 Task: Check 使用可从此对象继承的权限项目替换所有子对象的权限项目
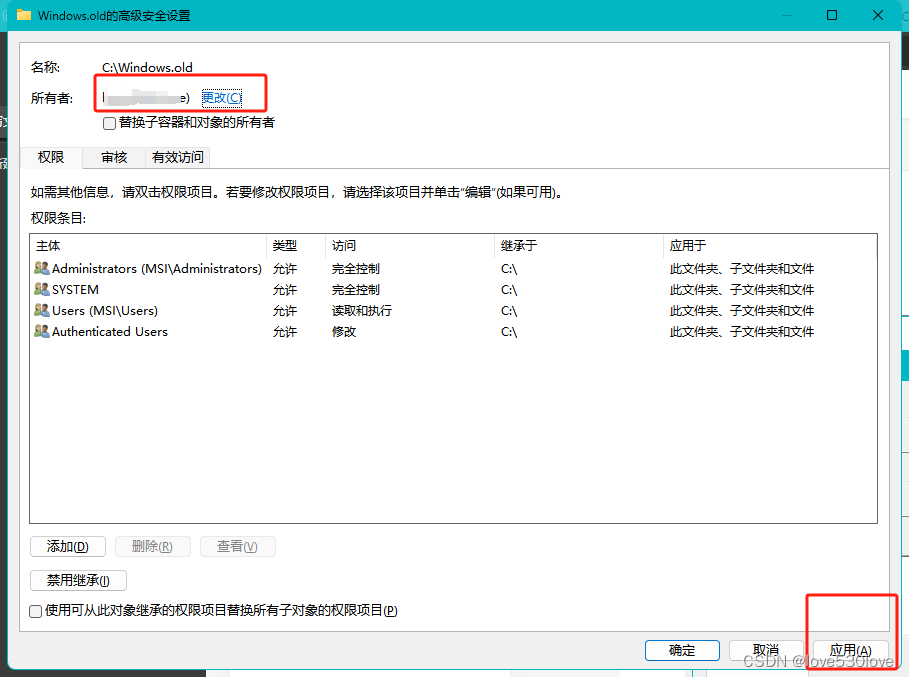pos(35,610)
